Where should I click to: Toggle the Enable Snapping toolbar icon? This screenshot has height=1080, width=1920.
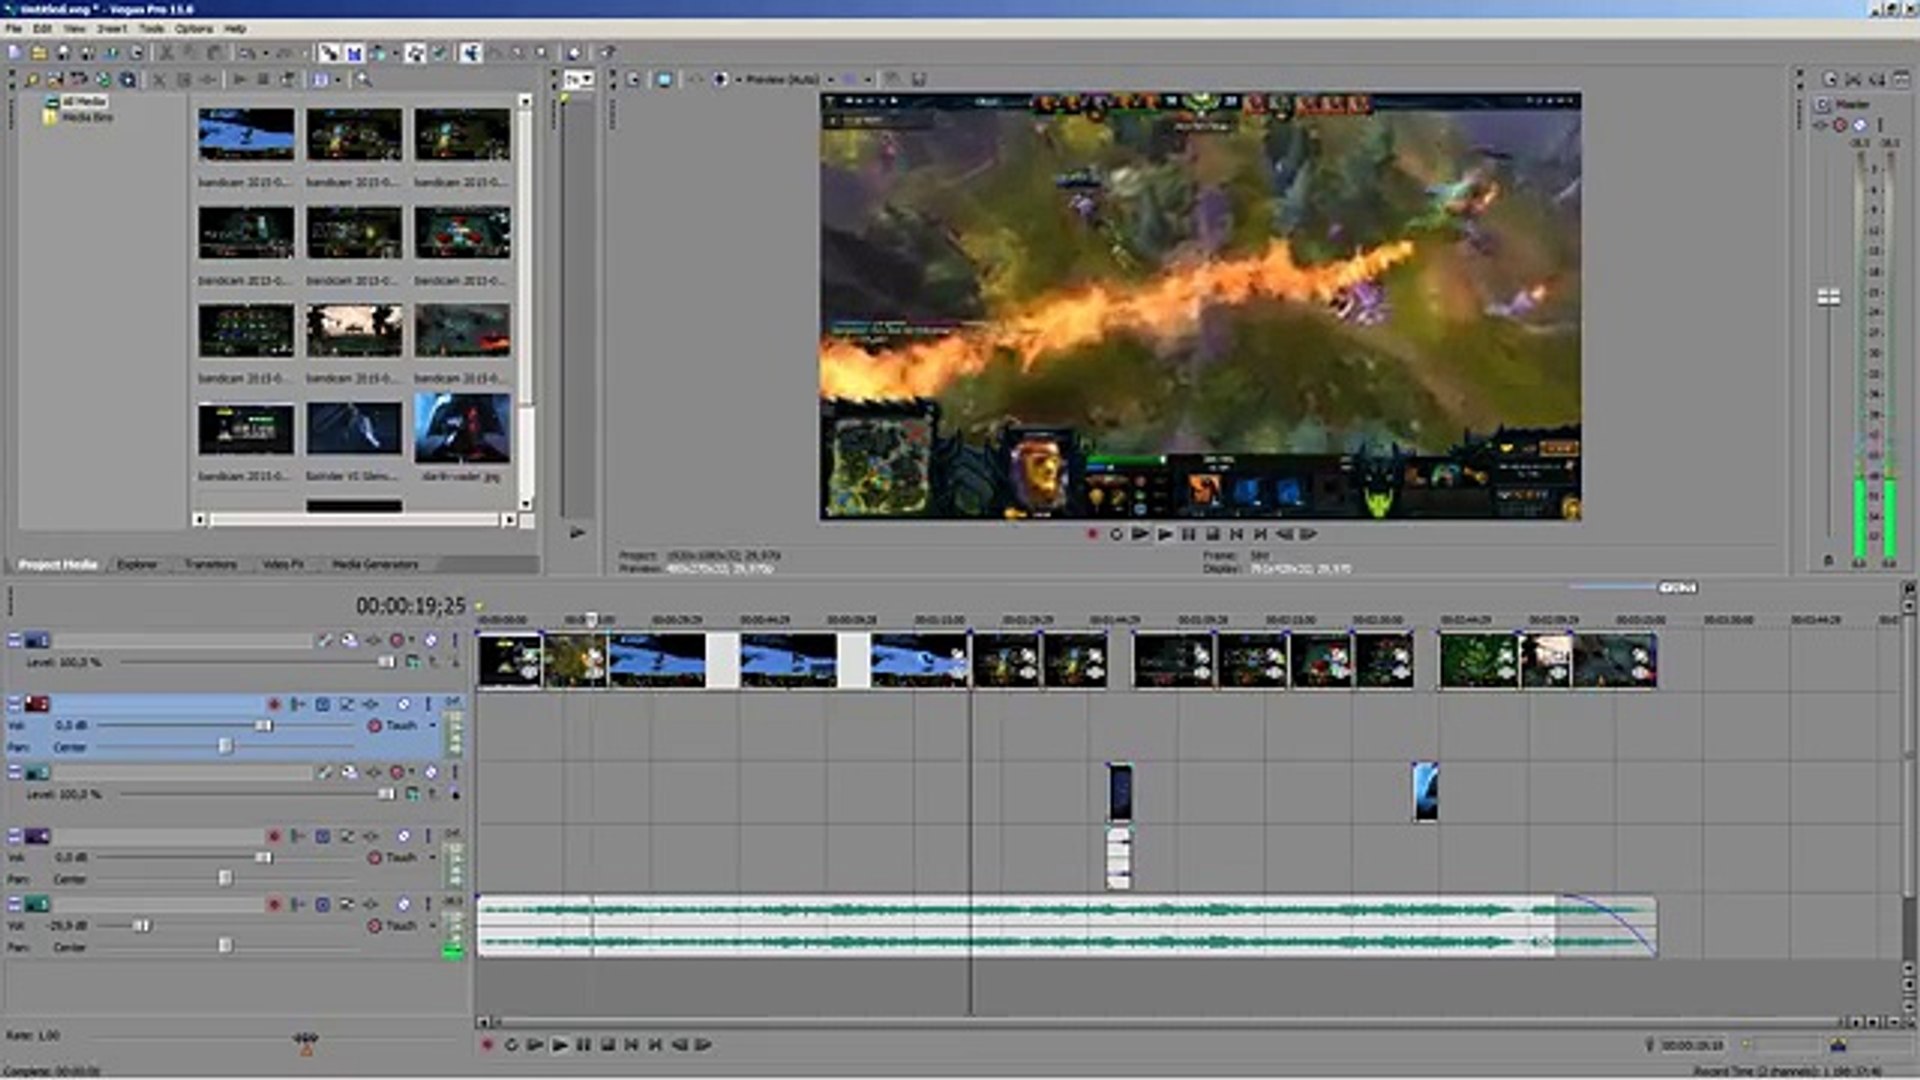329,53
